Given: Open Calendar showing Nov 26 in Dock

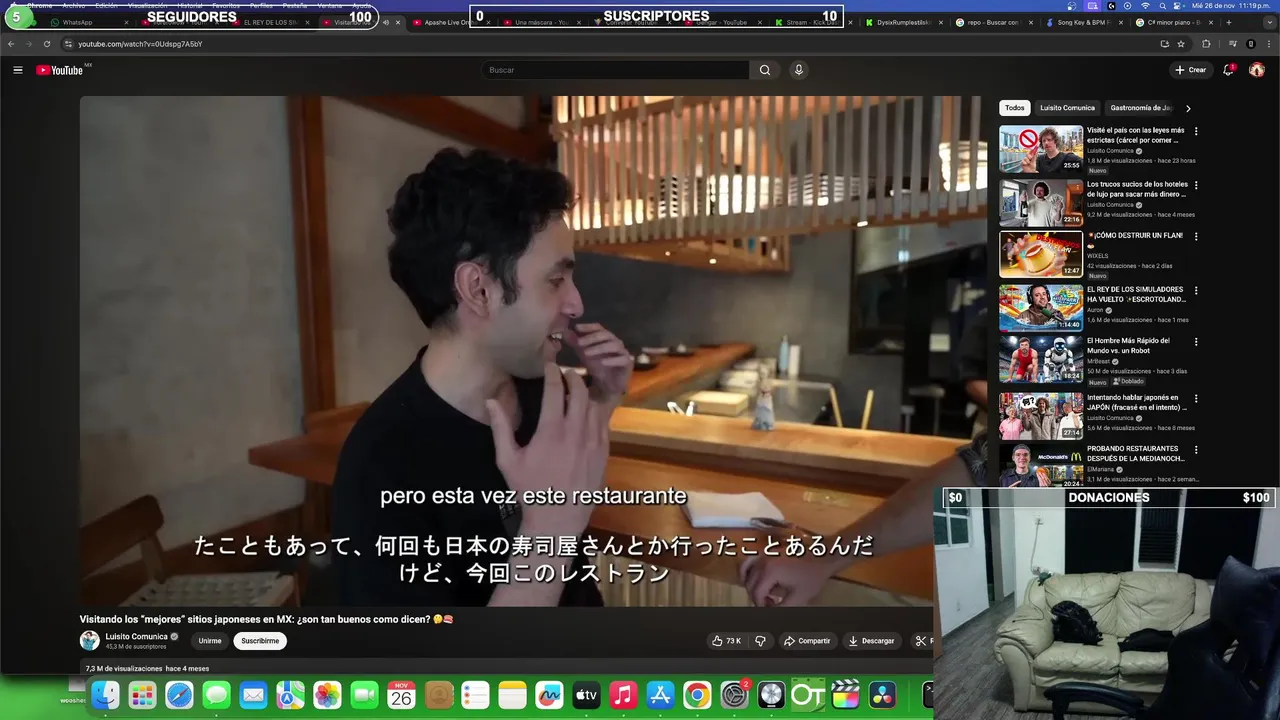Looking at the screenshot, I should tap(401, 695).
